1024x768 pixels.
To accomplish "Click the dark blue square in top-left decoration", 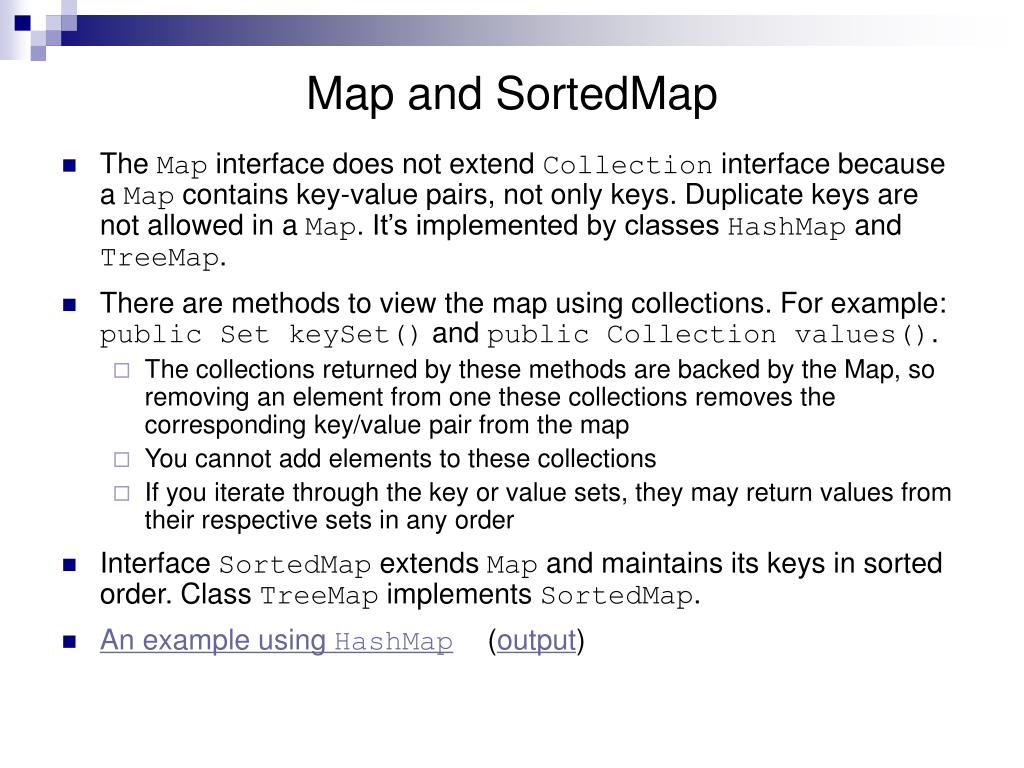I will click(23, 23).
